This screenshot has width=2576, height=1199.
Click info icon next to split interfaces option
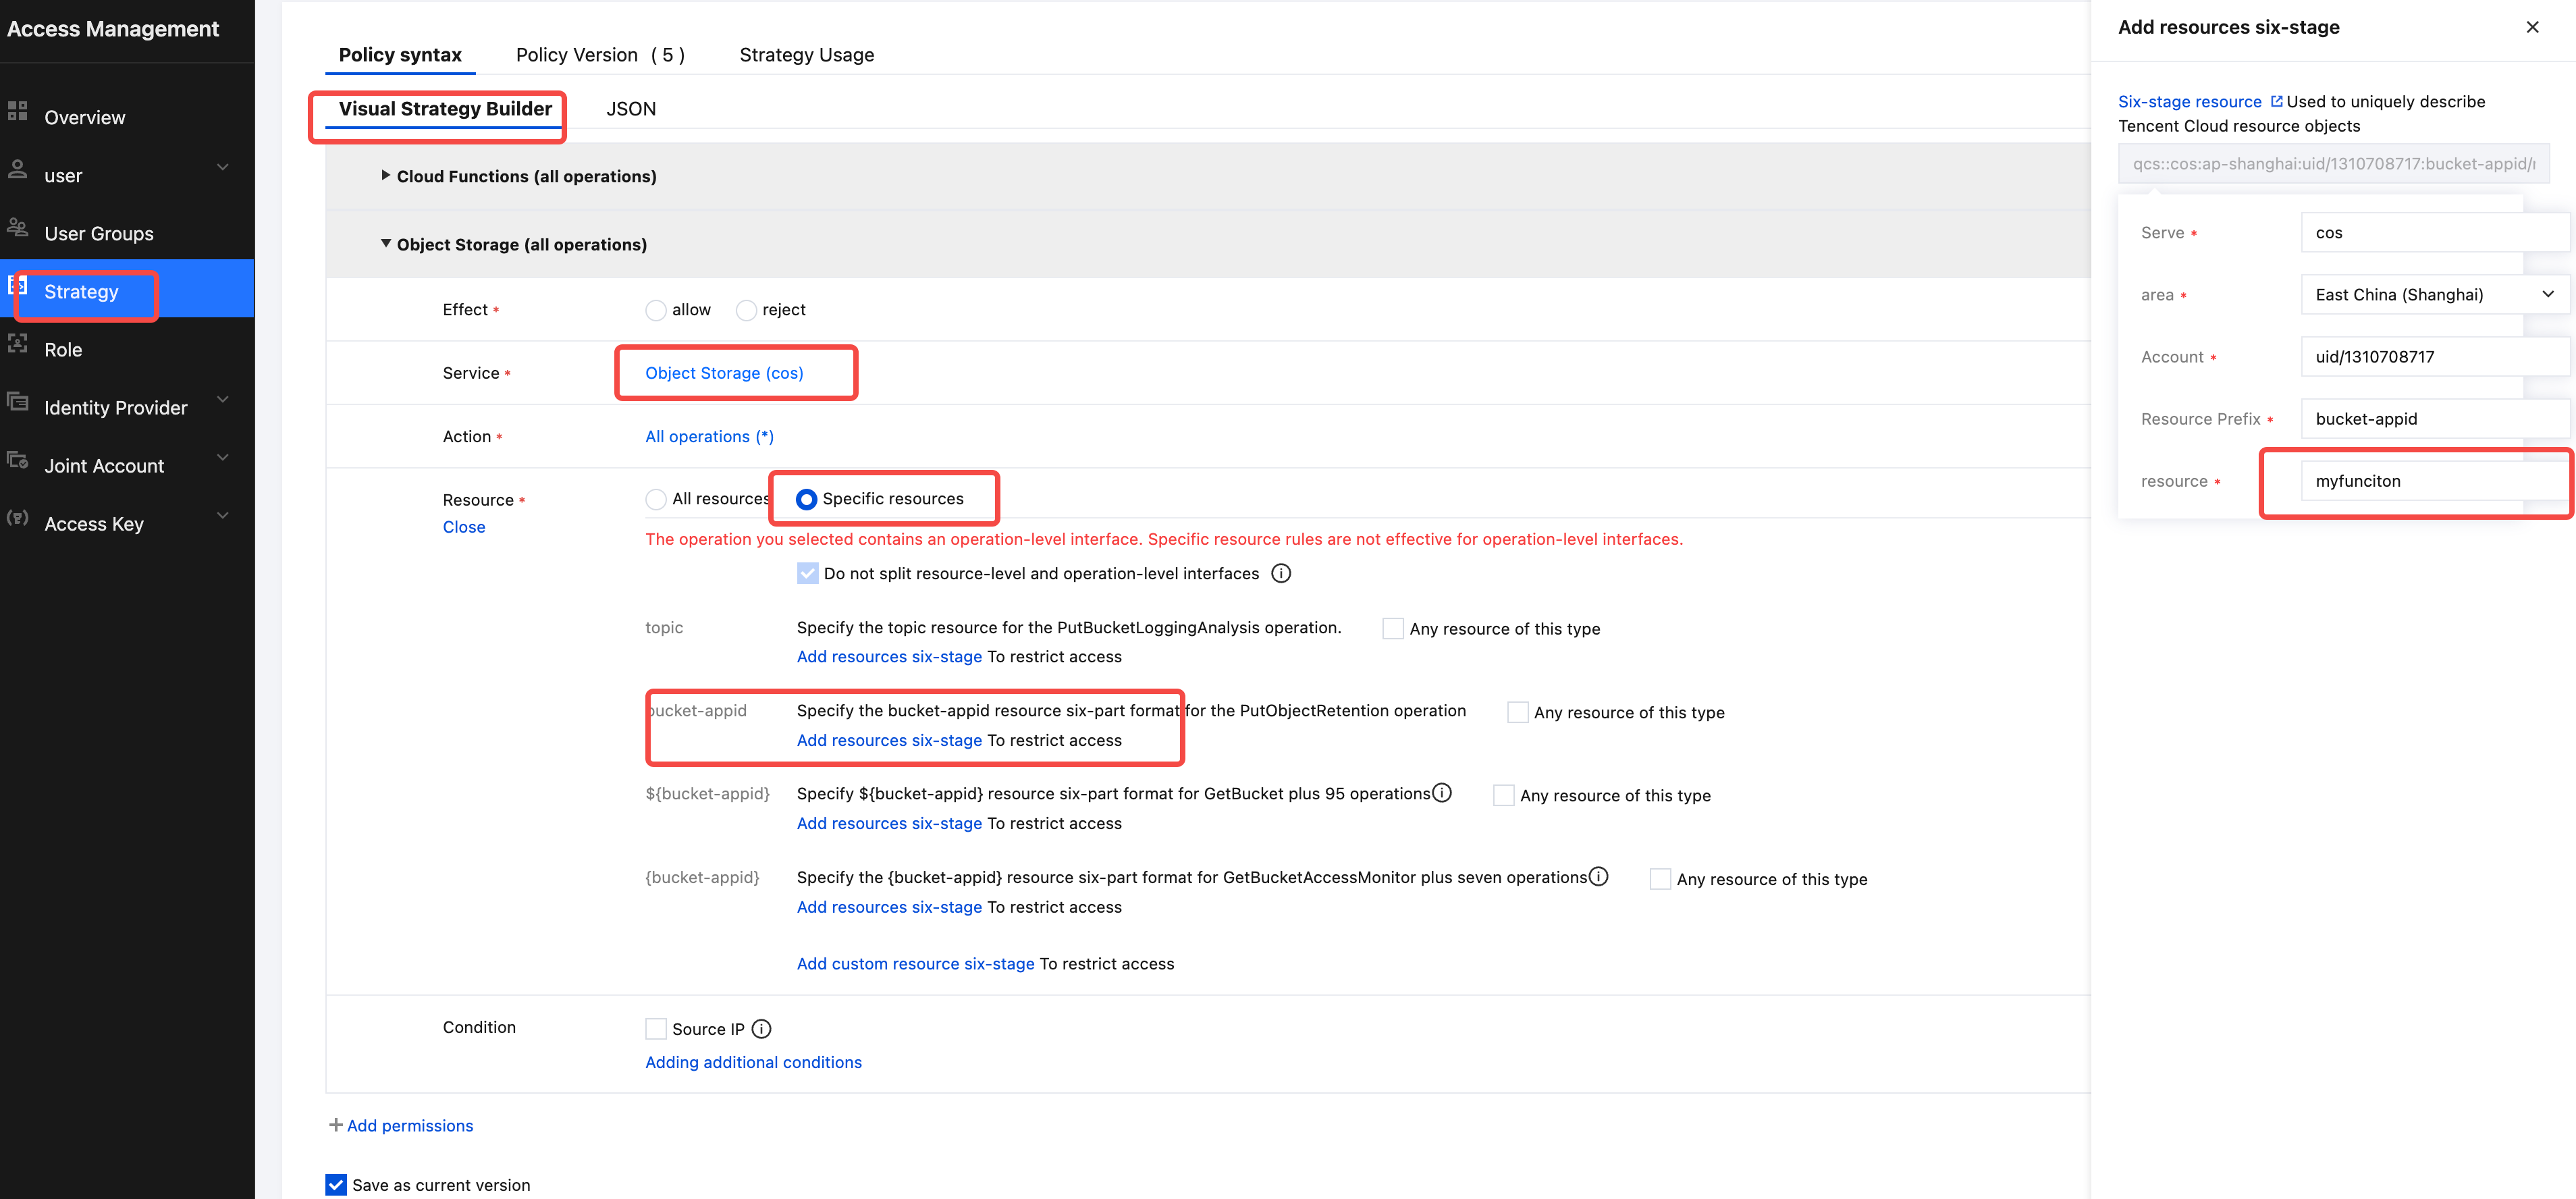click(1280, 574)
